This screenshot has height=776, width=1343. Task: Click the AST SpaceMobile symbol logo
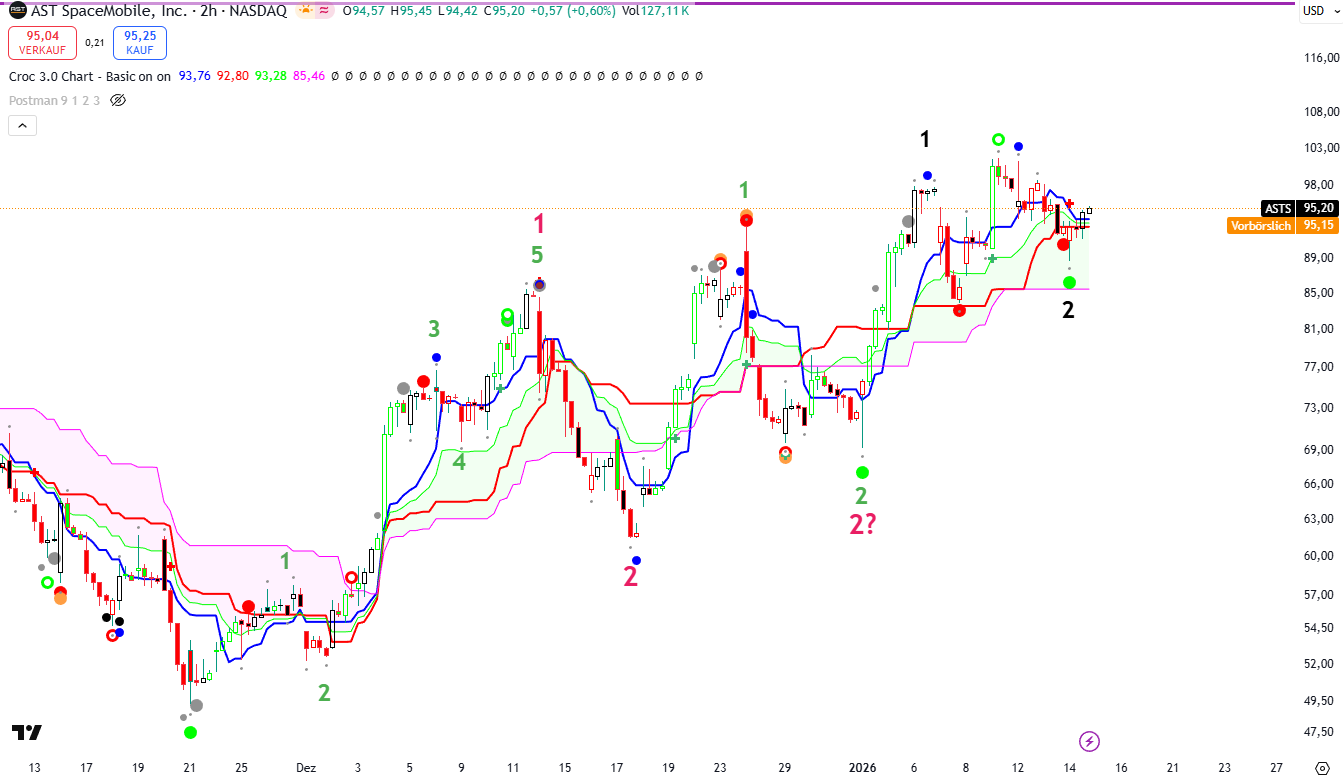(x=18, y=11)
